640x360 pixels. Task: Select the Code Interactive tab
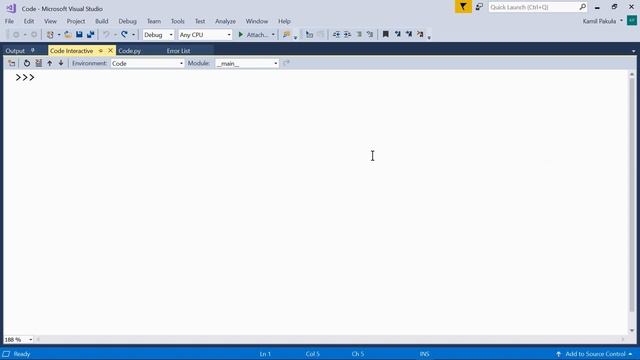coord(71,51)
